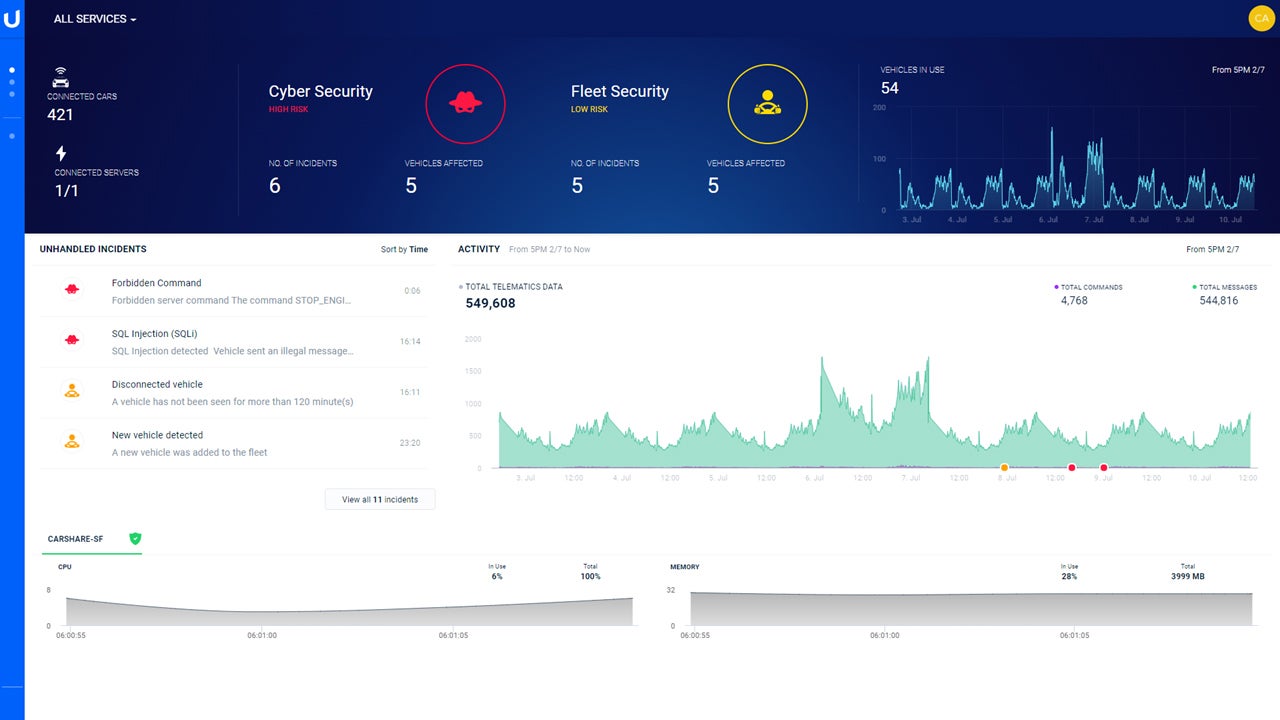Click the total messages value 544,816
Viewport: 1280px width, 720px height.
1218,300
